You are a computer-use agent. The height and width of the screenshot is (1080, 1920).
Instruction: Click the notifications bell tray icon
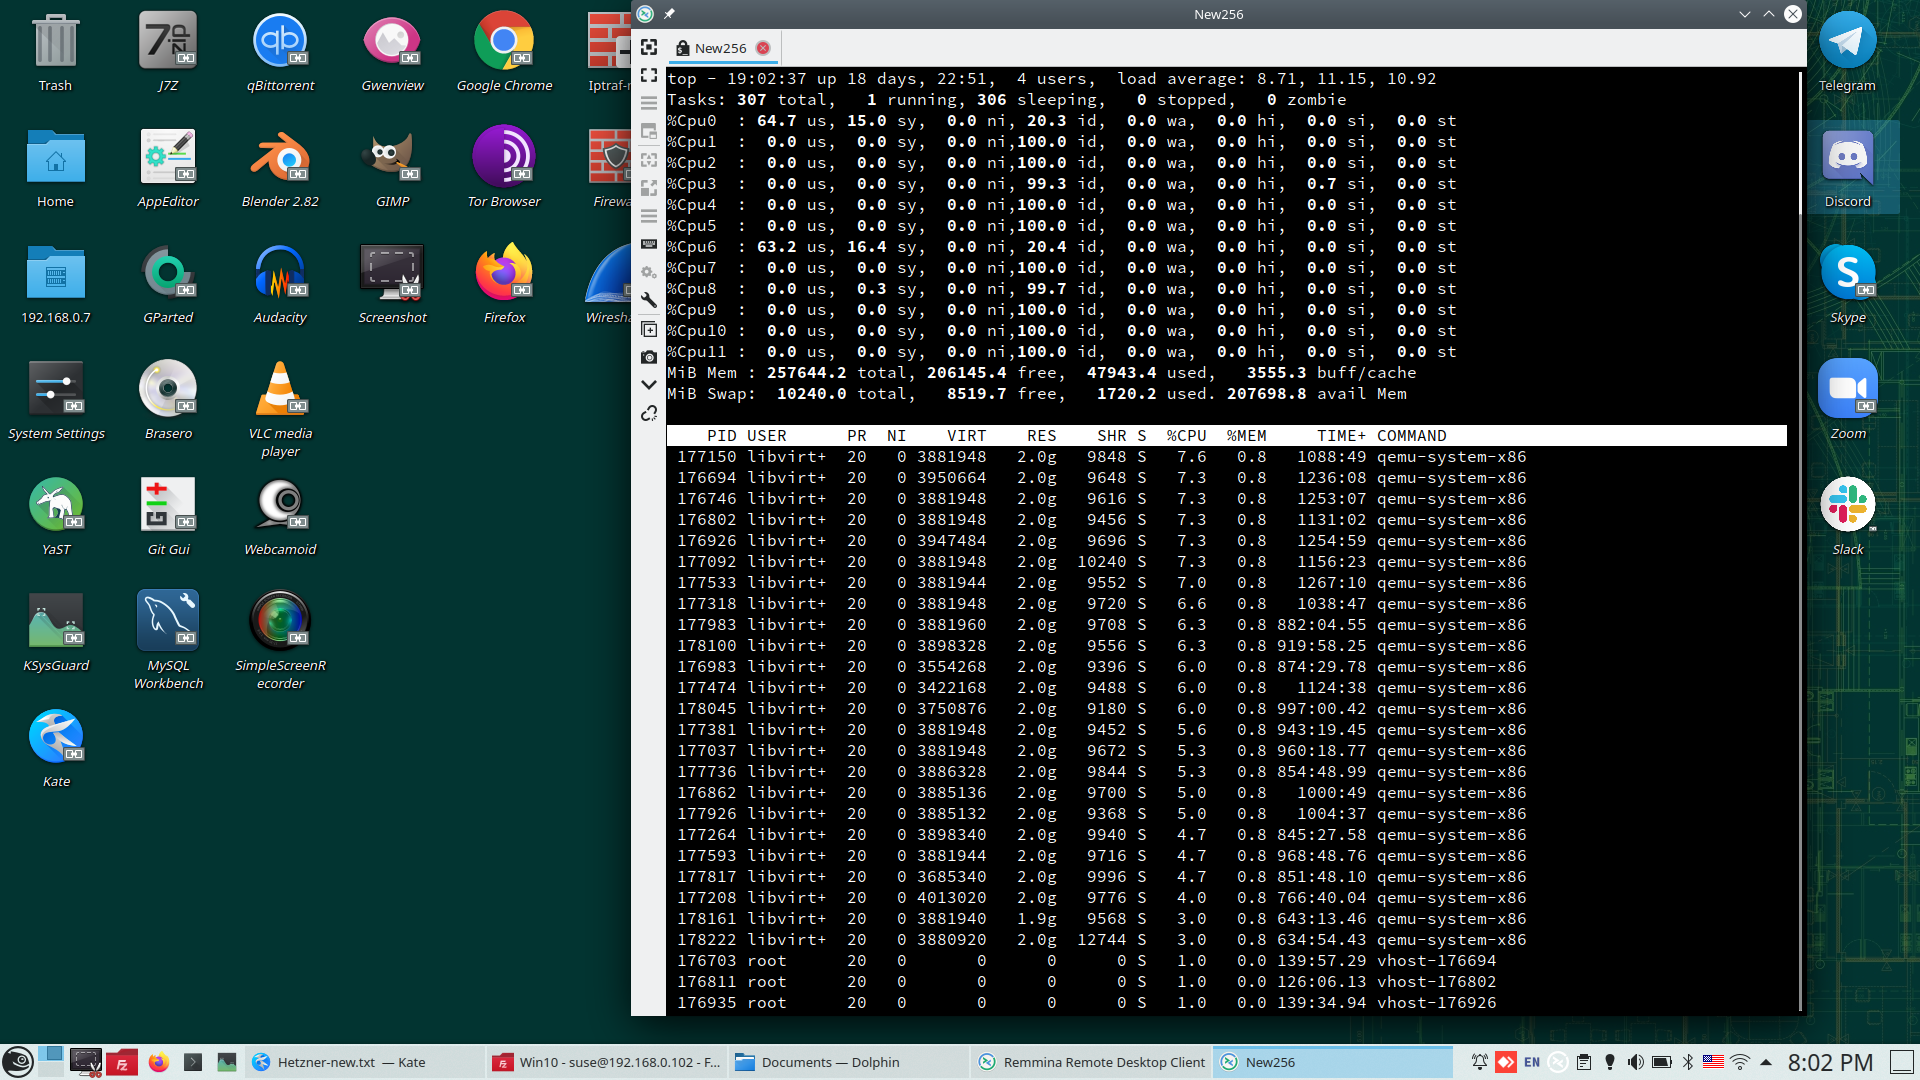coord(1479,1062)
